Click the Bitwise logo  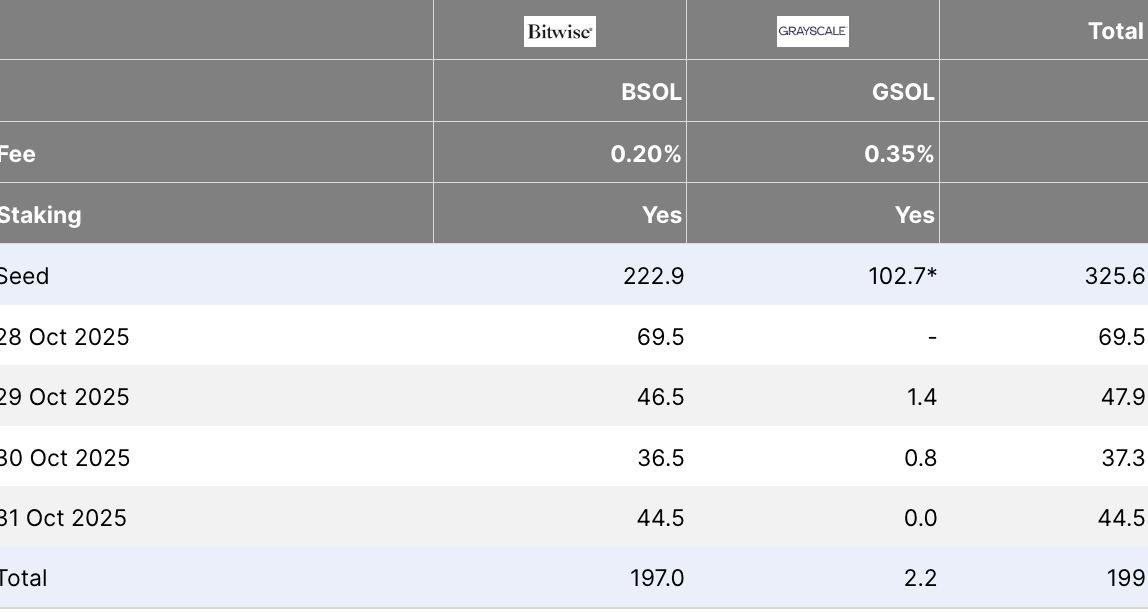click(560, 32)
